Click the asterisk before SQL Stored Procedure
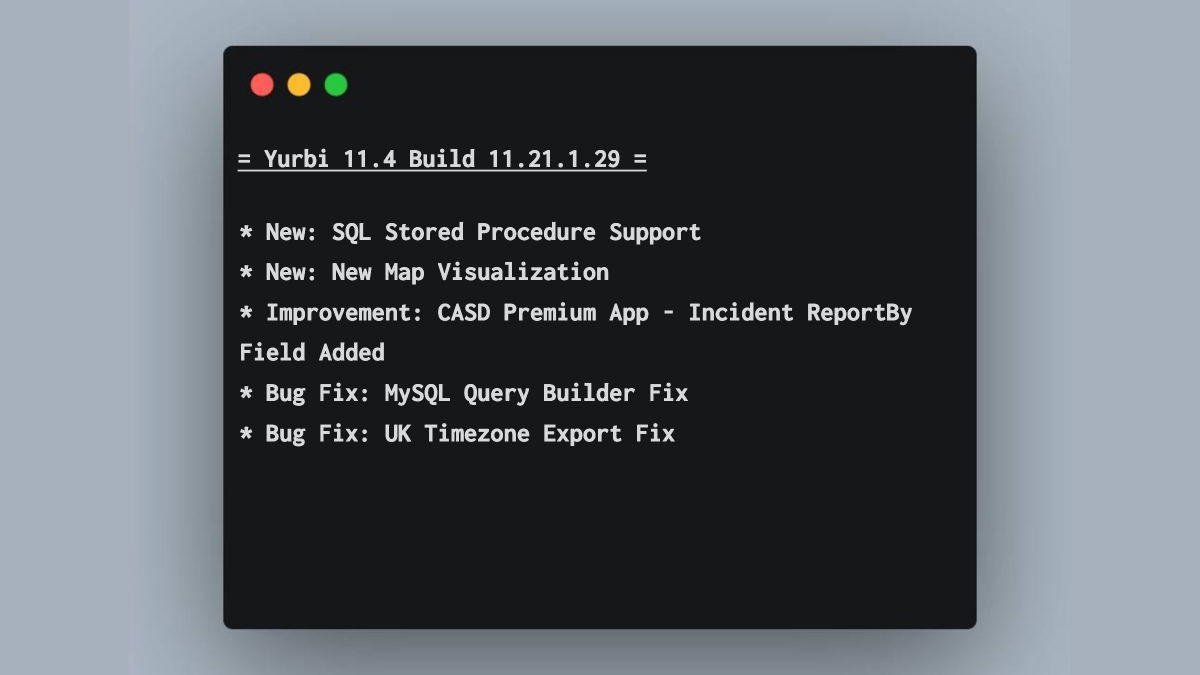Screen dimensions: 1200x675 point(246,232)
